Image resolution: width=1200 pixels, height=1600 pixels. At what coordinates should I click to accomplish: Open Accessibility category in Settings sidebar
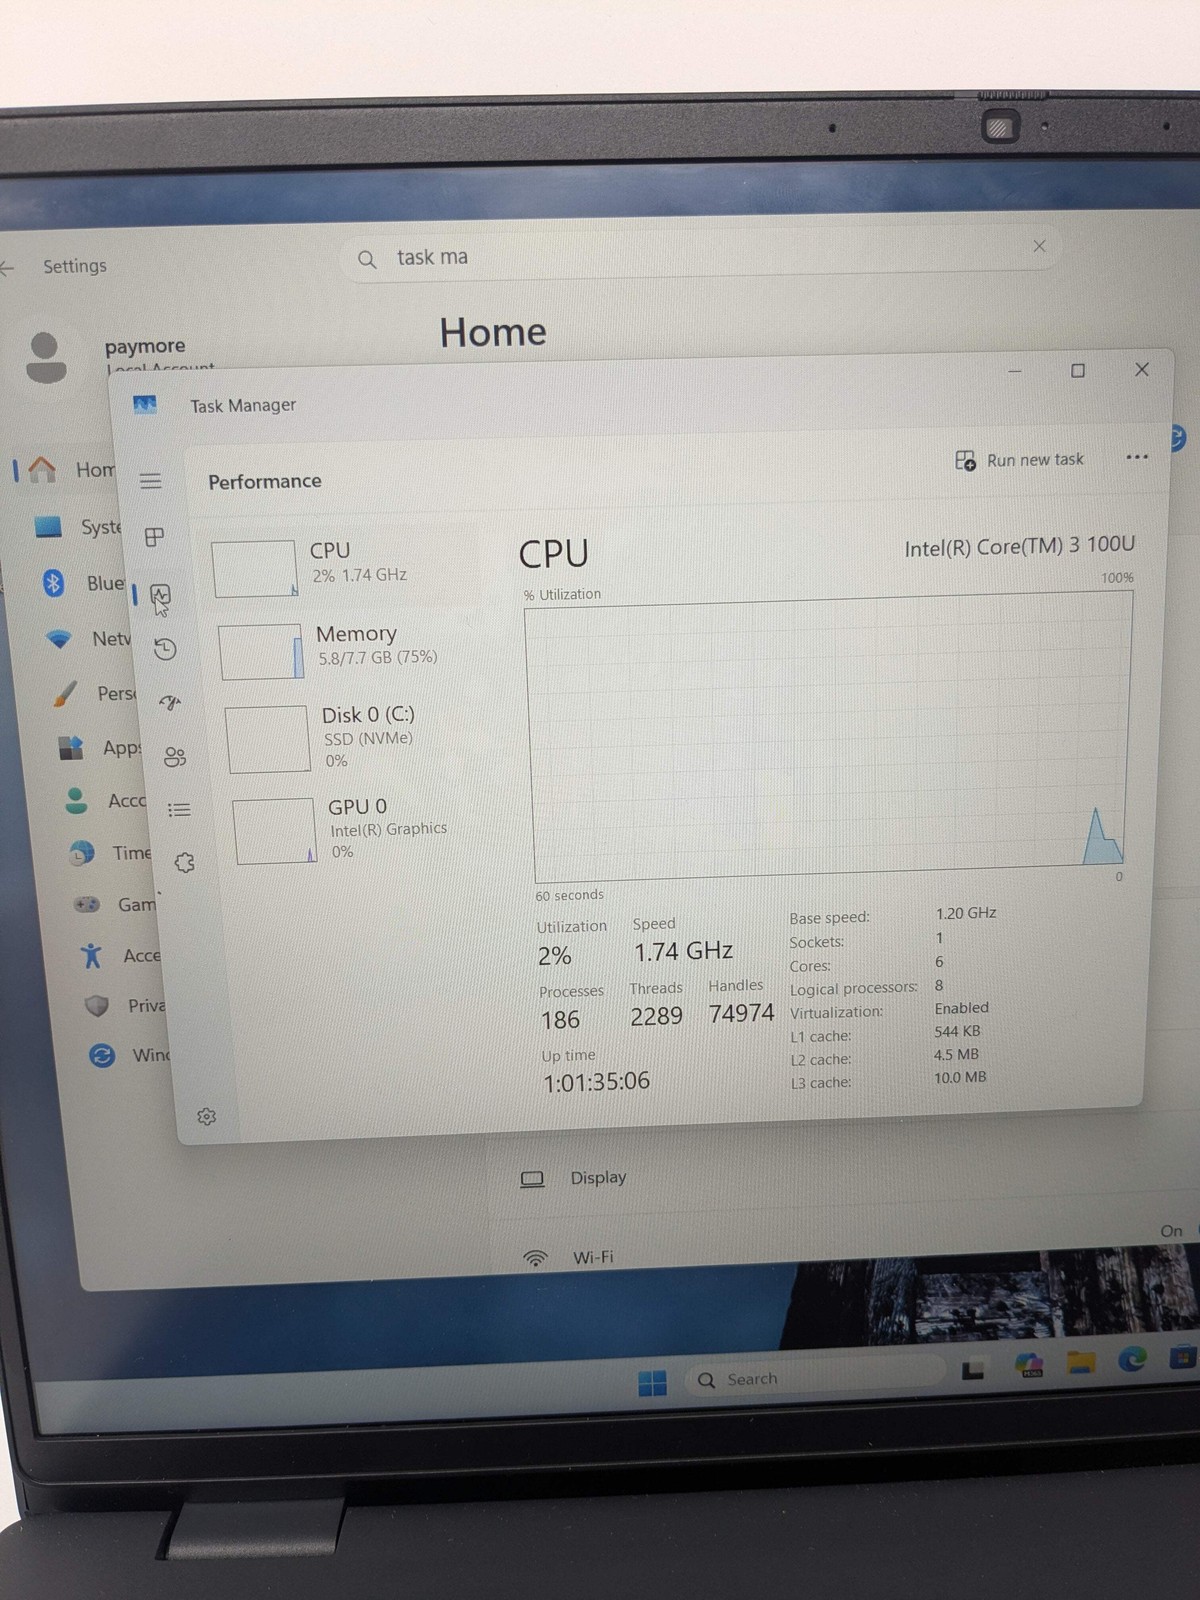point(120,956)
